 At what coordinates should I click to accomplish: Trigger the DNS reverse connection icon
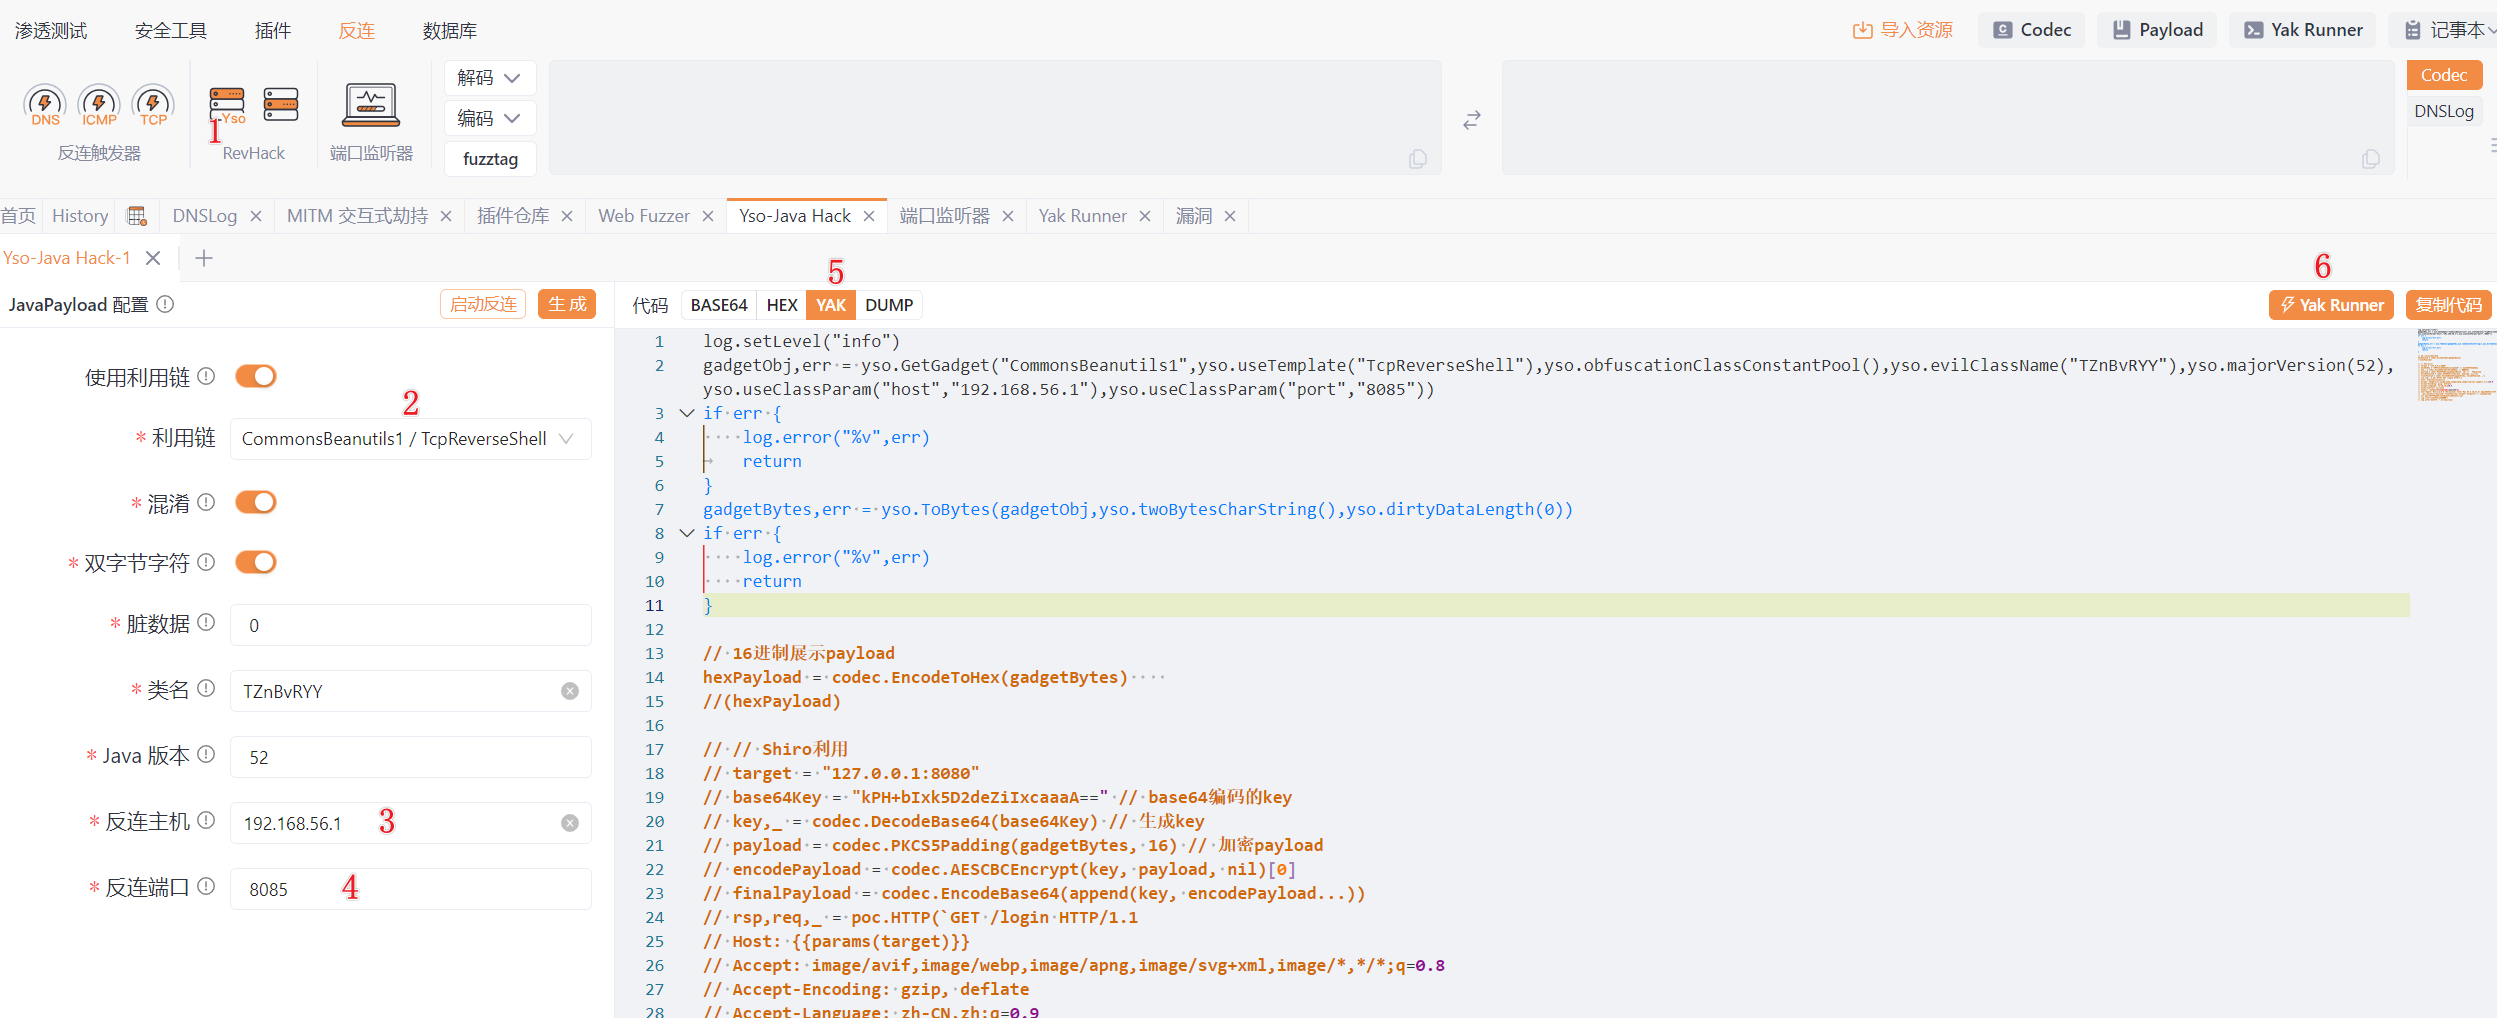point(45,105)
